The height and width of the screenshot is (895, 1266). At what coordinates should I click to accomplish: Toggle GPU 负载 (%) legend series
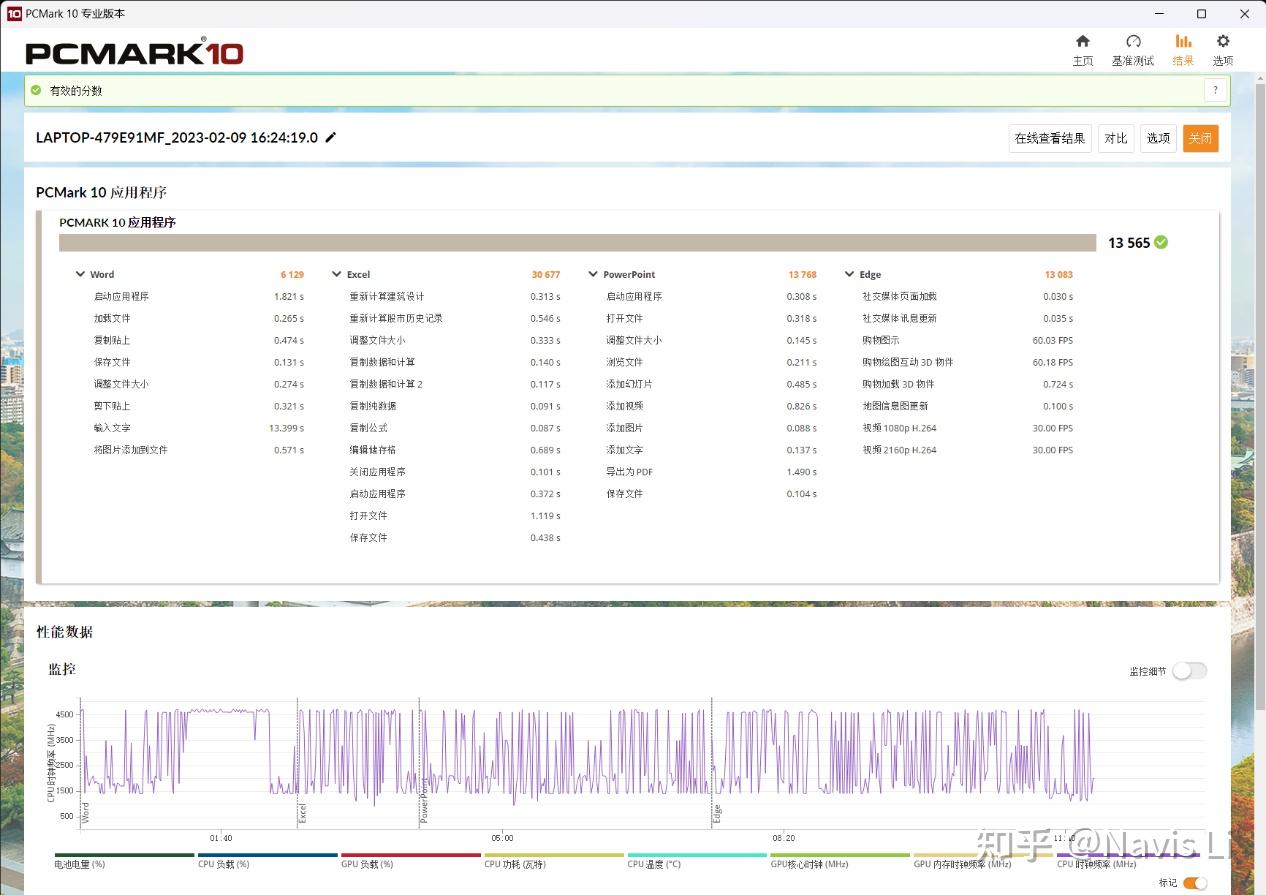(411, 859)
